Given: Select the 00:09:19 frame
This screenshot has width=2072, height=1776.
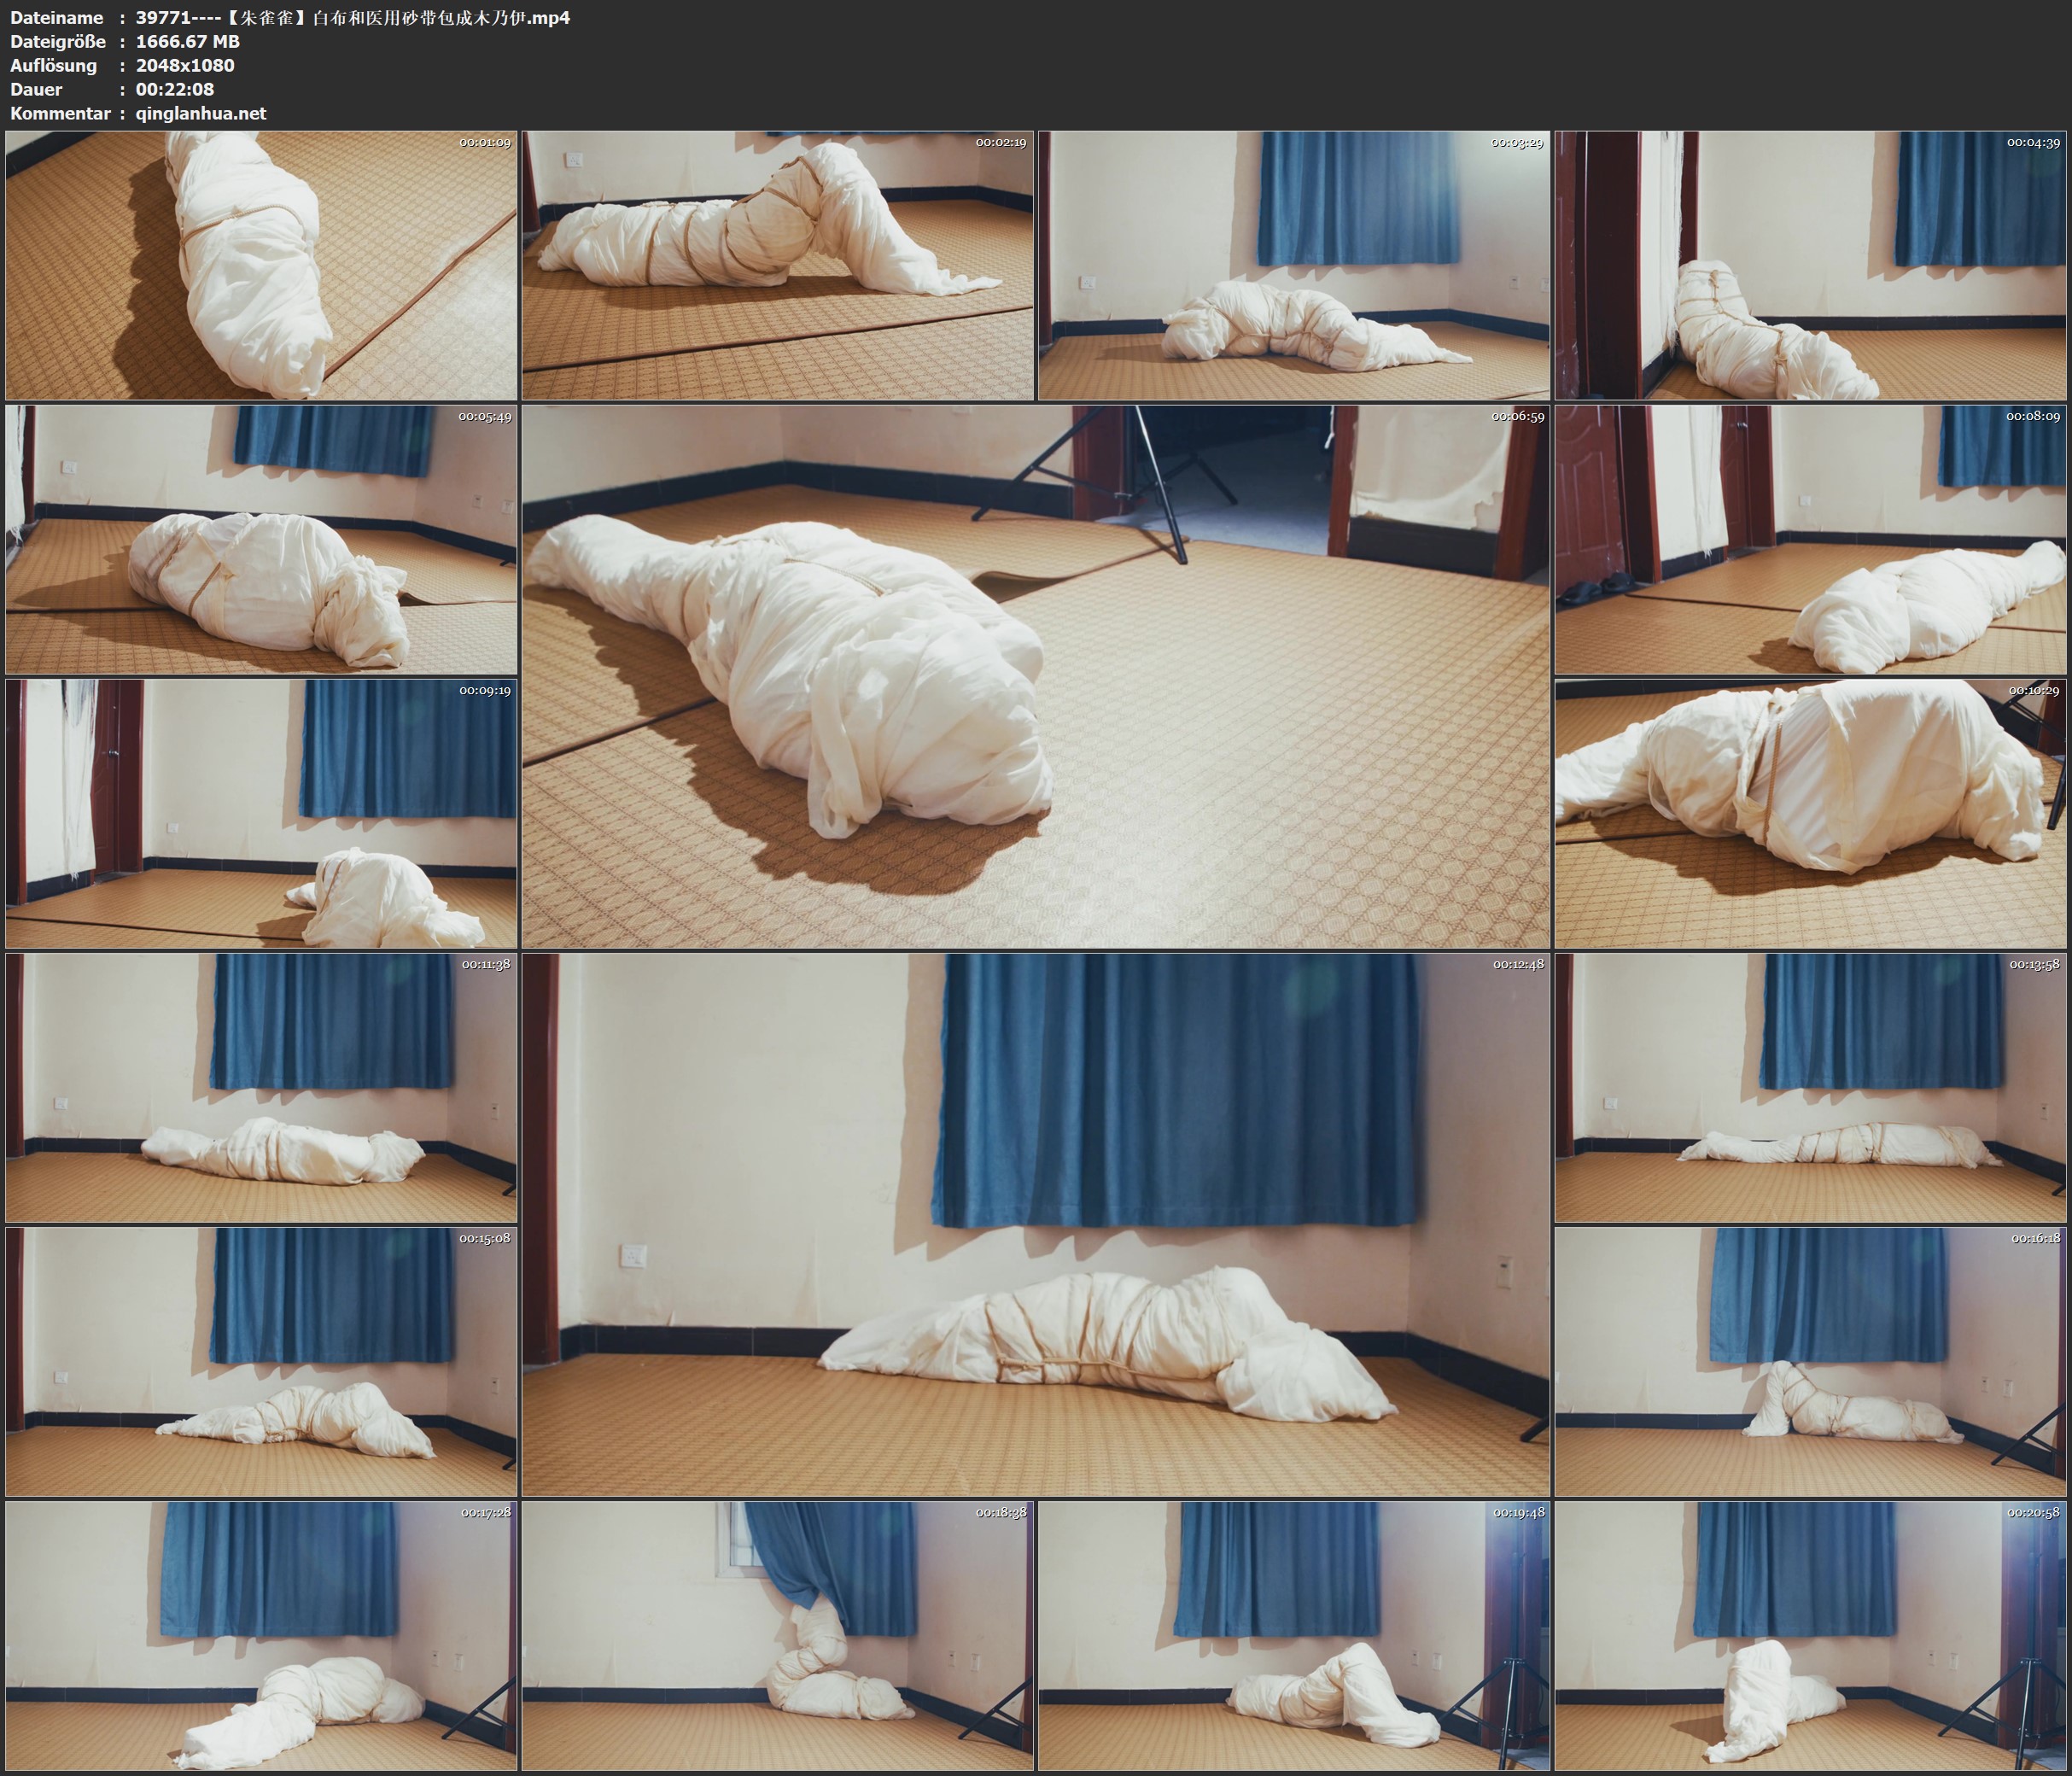Looking at the screenshot, I should coord(261,814).
